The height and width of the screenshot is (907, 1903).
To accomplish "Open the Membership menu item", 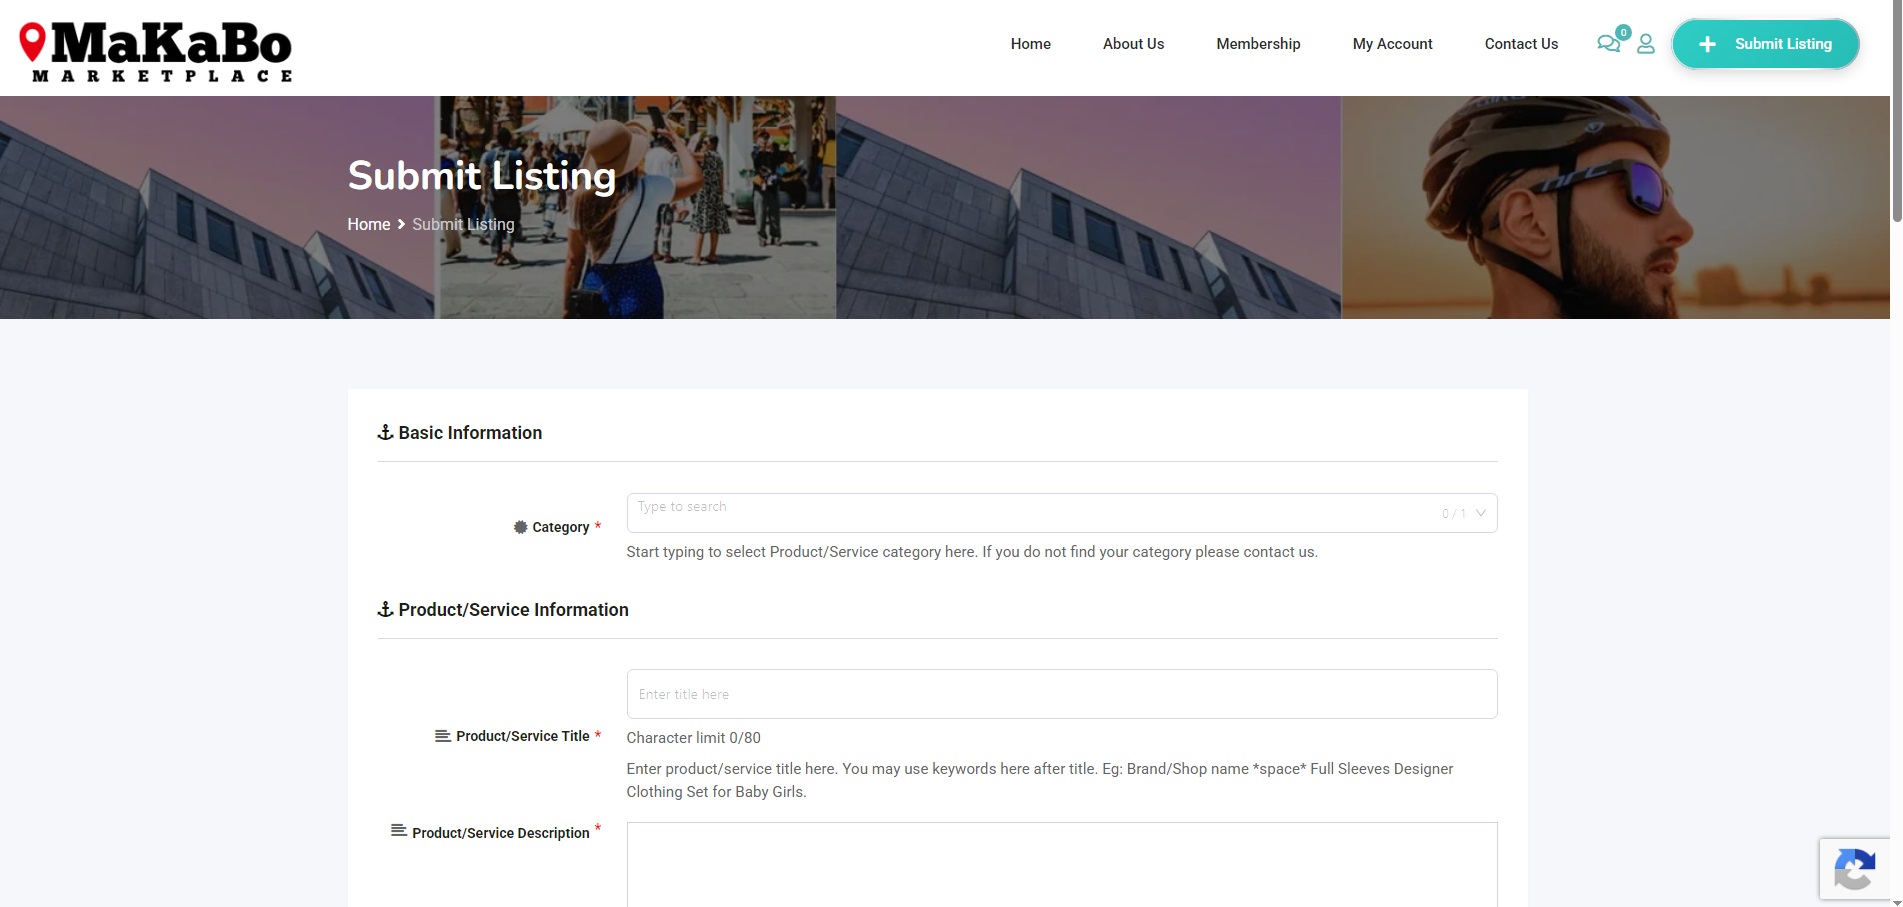I will [1258, 44].
